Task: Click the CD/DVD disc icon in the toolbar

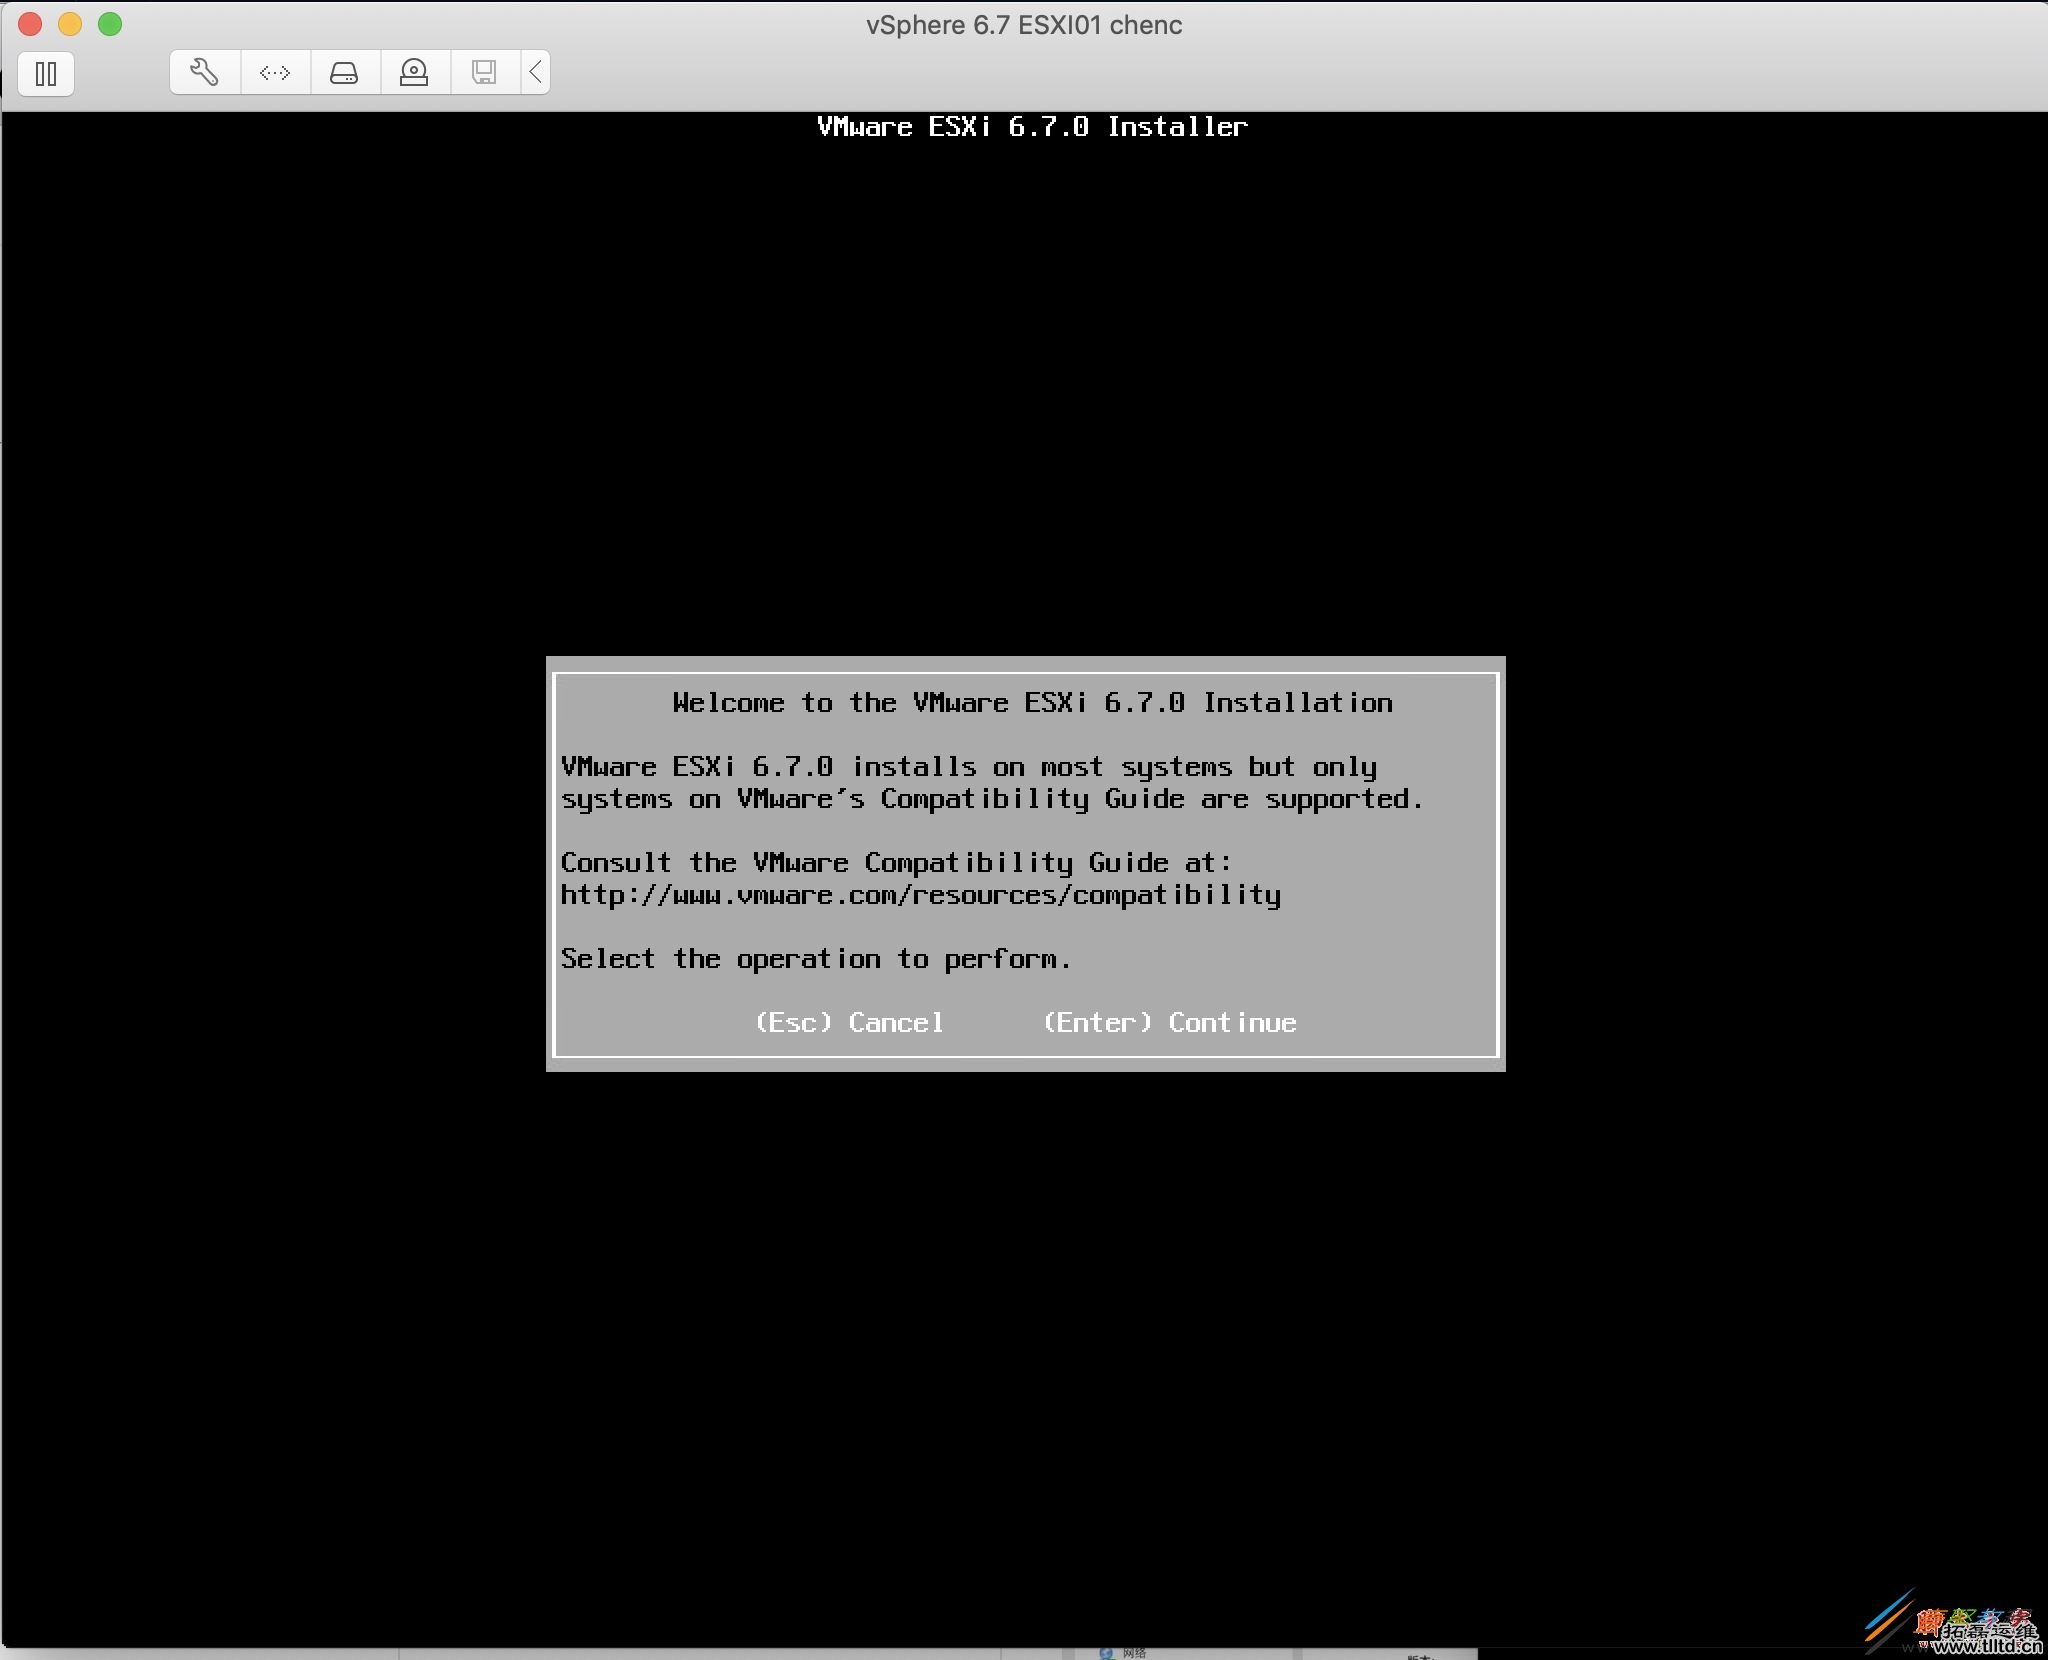Action: 414,71
